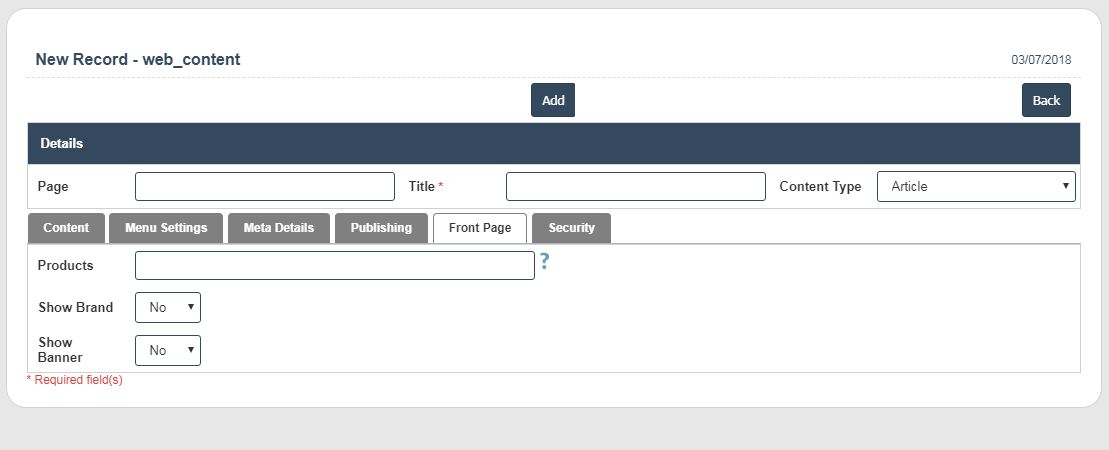This screenshot has height=450, width=1109.
Task: Click the 03/07/2018 date text
Action: tap(1041, 60)
